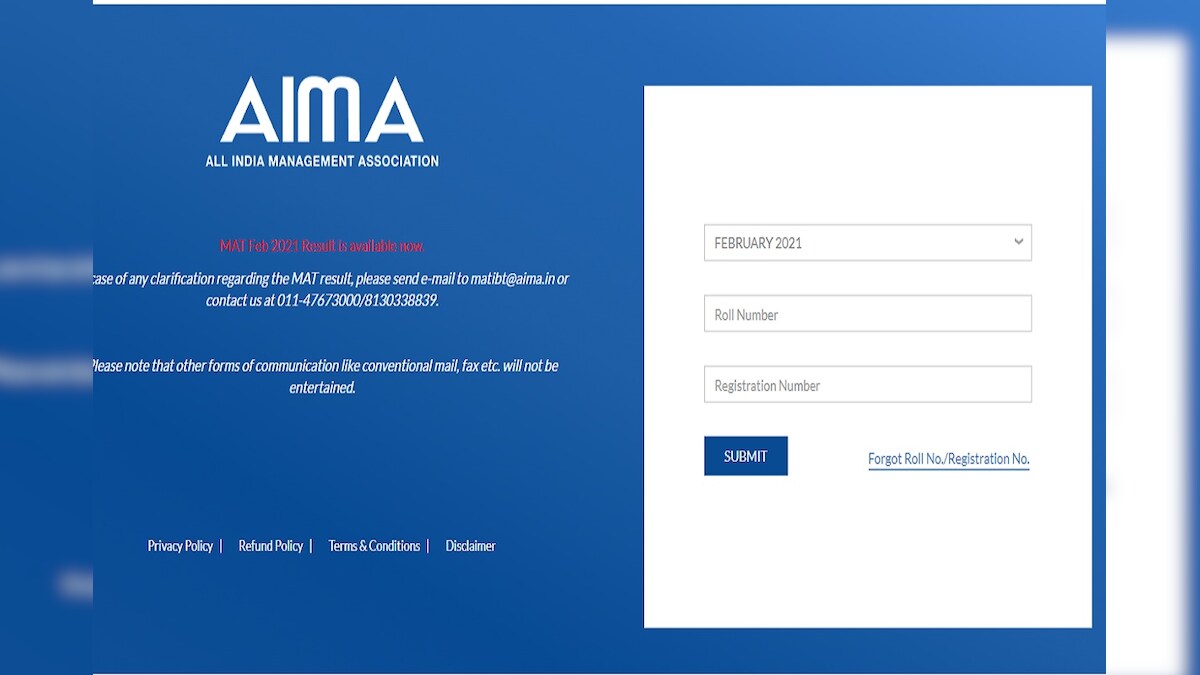Screen dimensions: 1200x675
Task: Open the Refund Policy page
Action: pyautogui.click(x=270, y=545)
